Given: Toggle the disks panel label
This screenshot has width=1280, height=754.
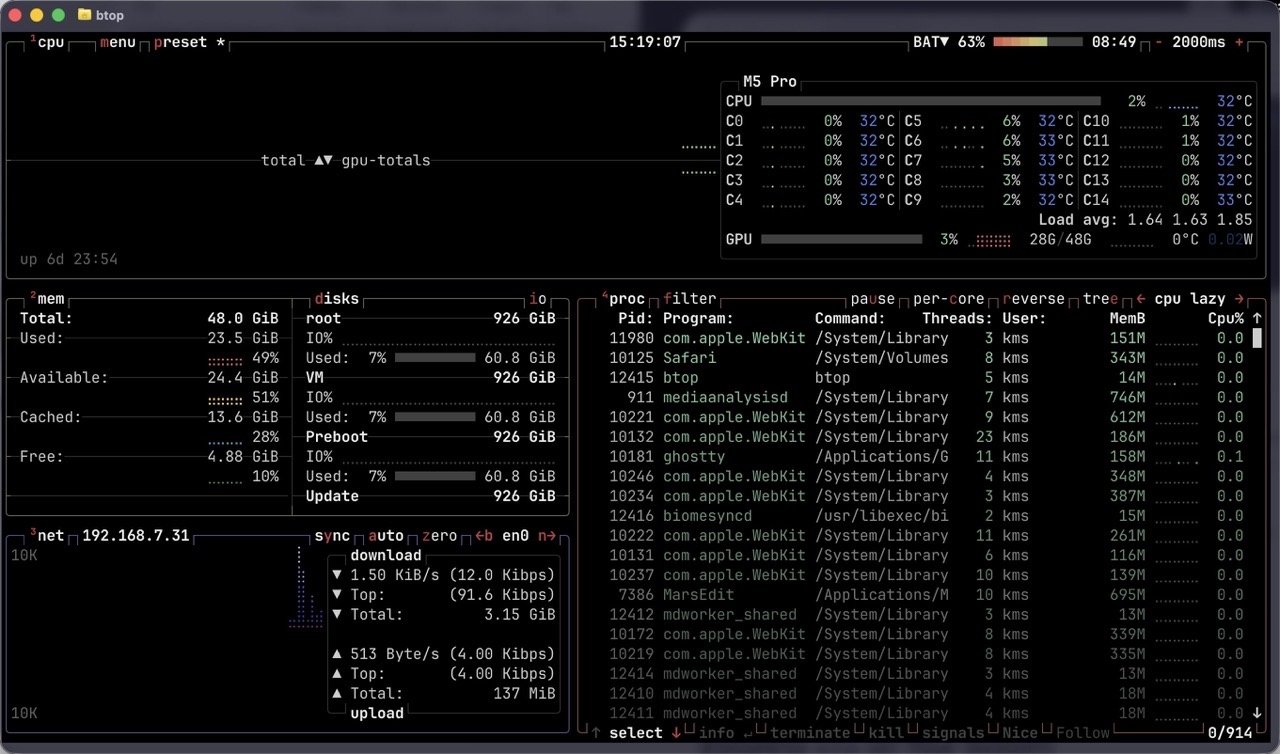Looking at the screenshot, I should (x=336, y=299).
